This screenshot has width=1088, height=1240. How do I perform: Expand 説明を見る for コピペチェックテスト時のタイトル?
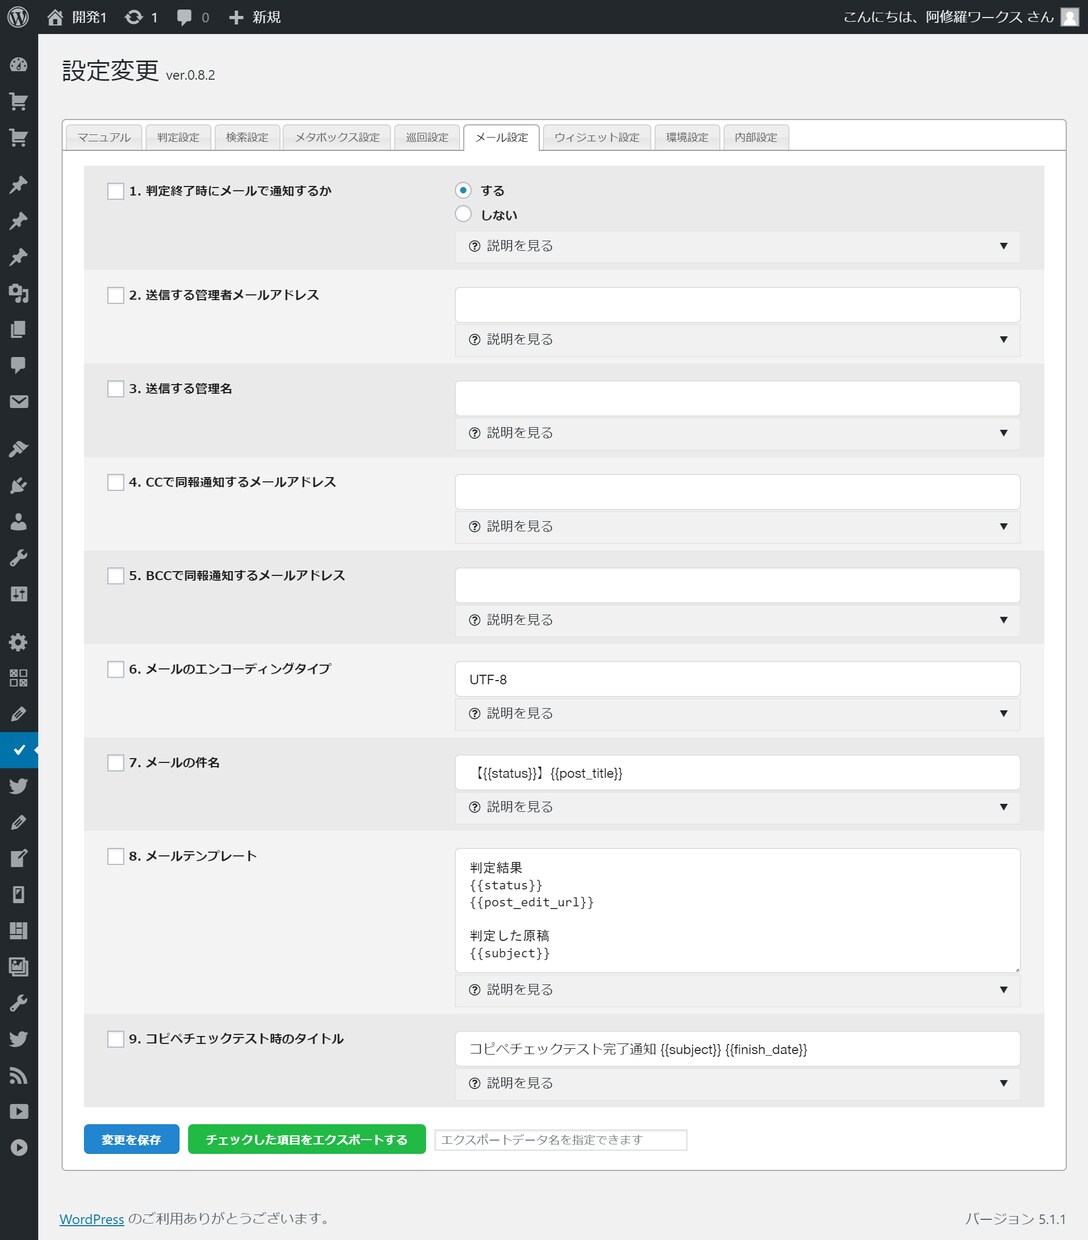coord(738,1083)
